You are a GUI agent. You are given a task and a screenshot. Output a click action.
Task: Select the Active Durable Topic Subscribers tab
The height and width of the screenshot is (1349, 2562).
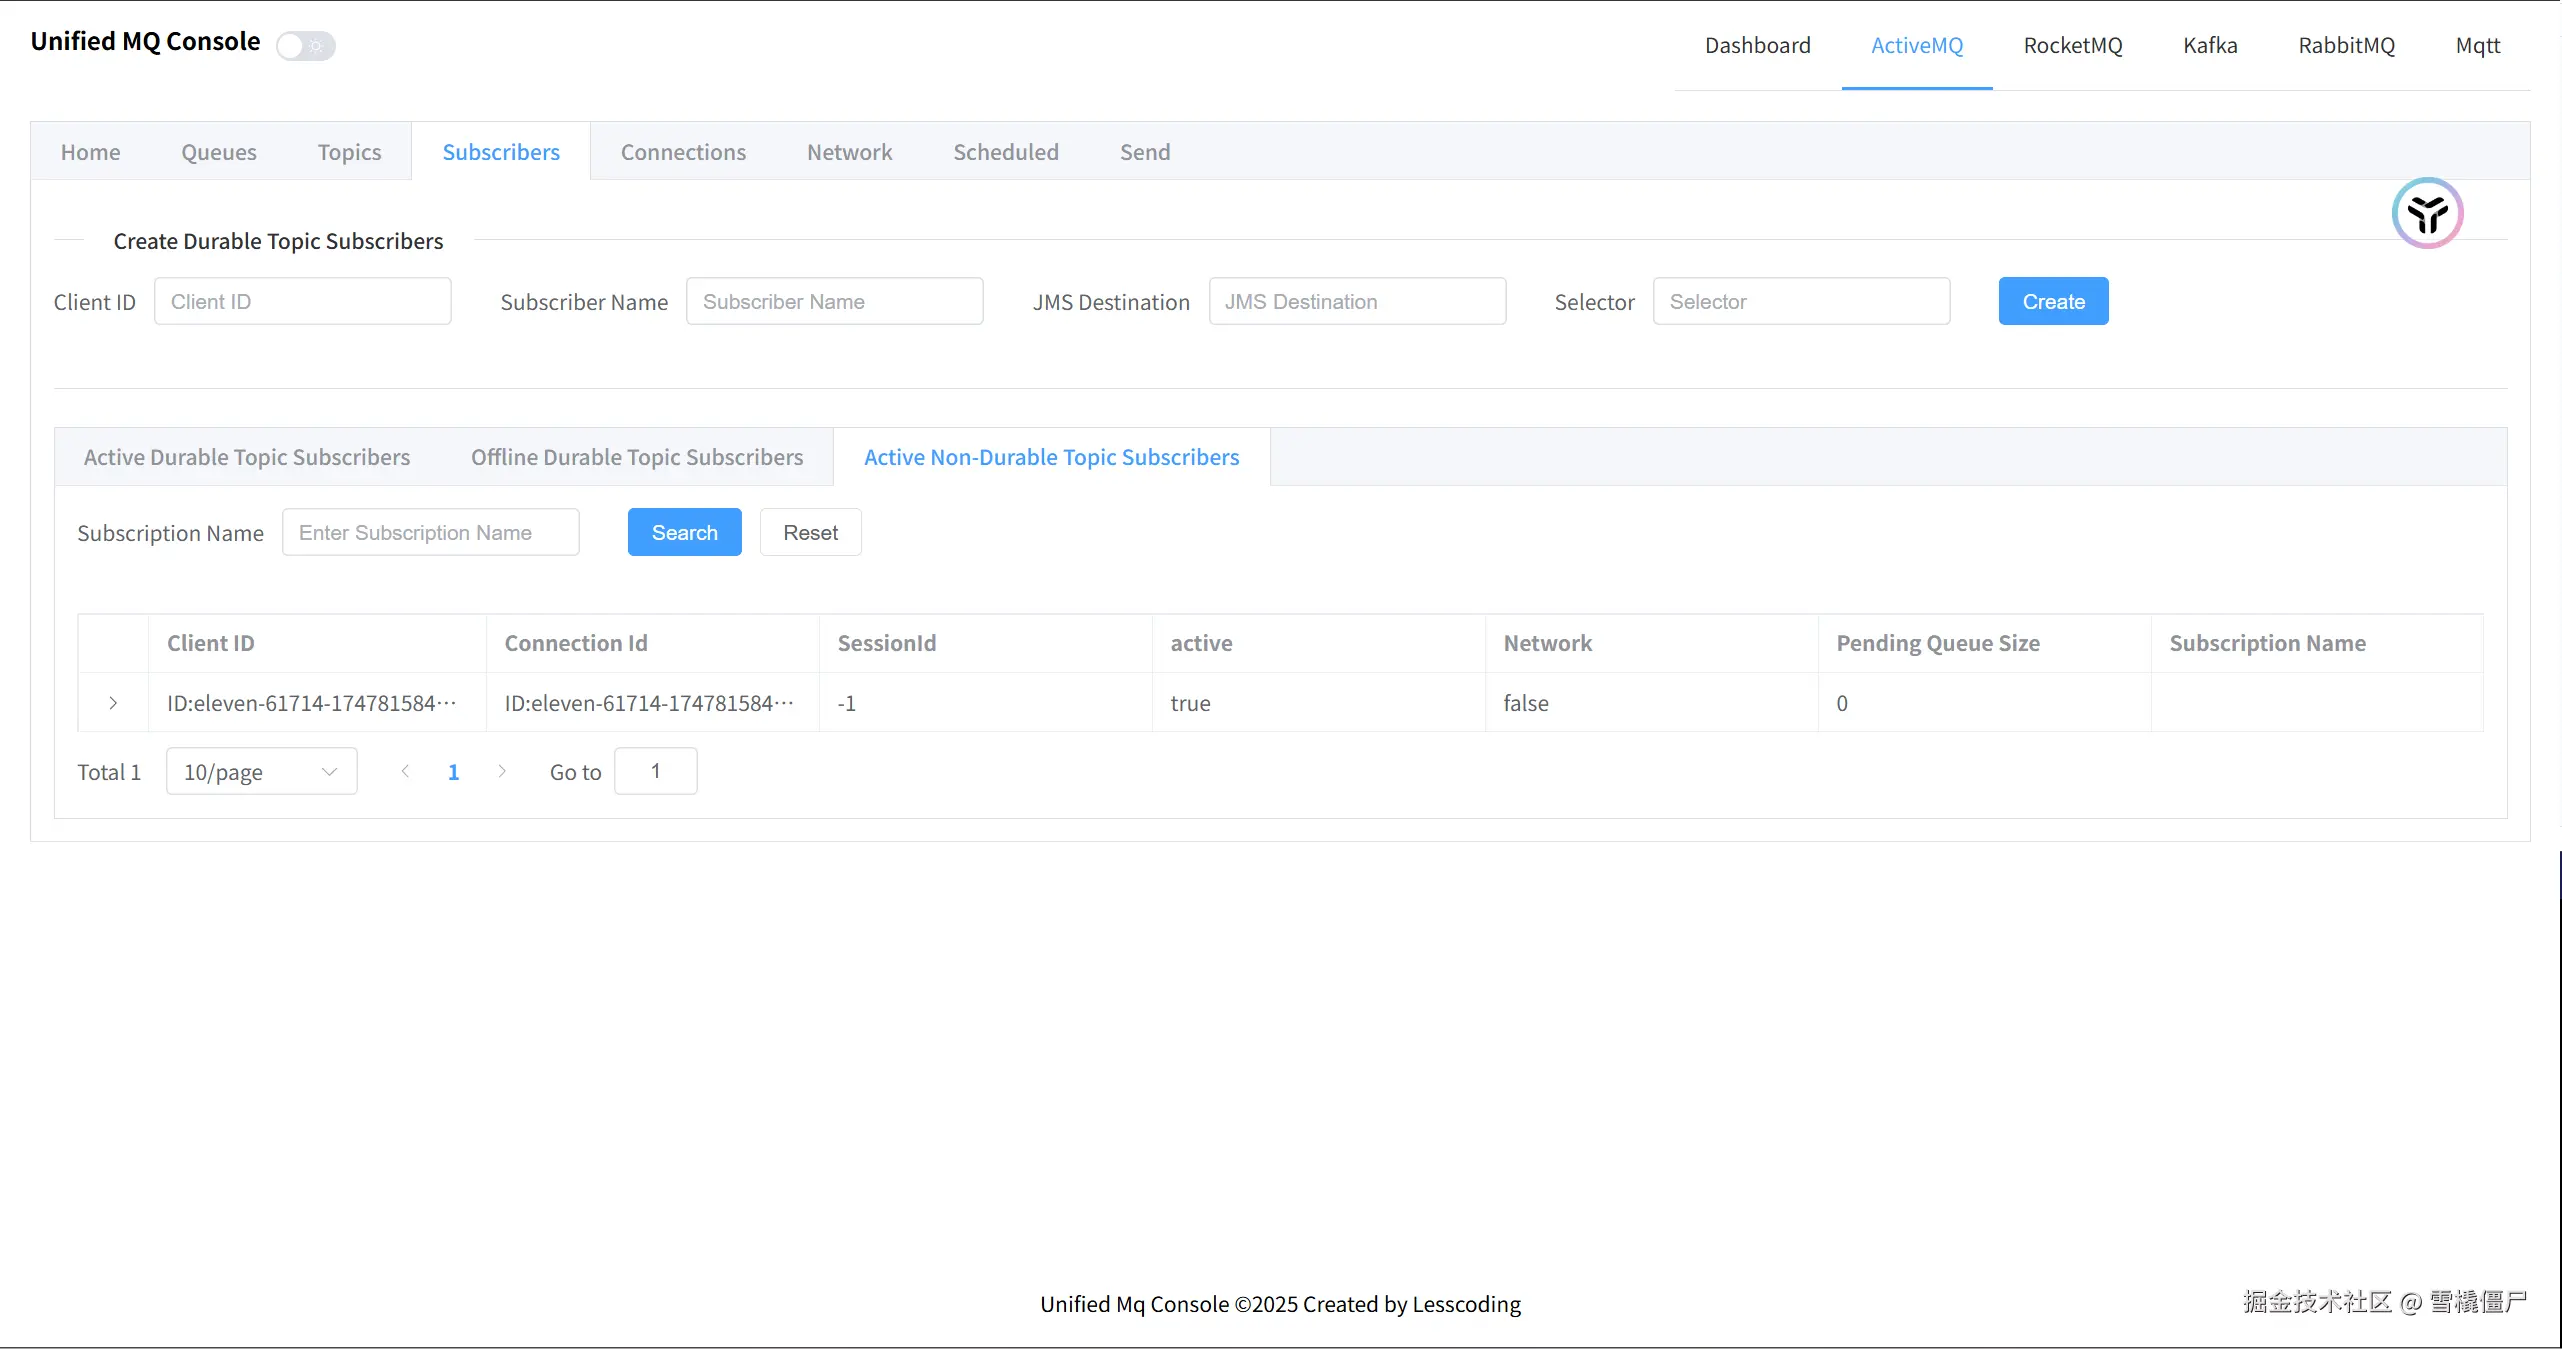click(247, 457)
